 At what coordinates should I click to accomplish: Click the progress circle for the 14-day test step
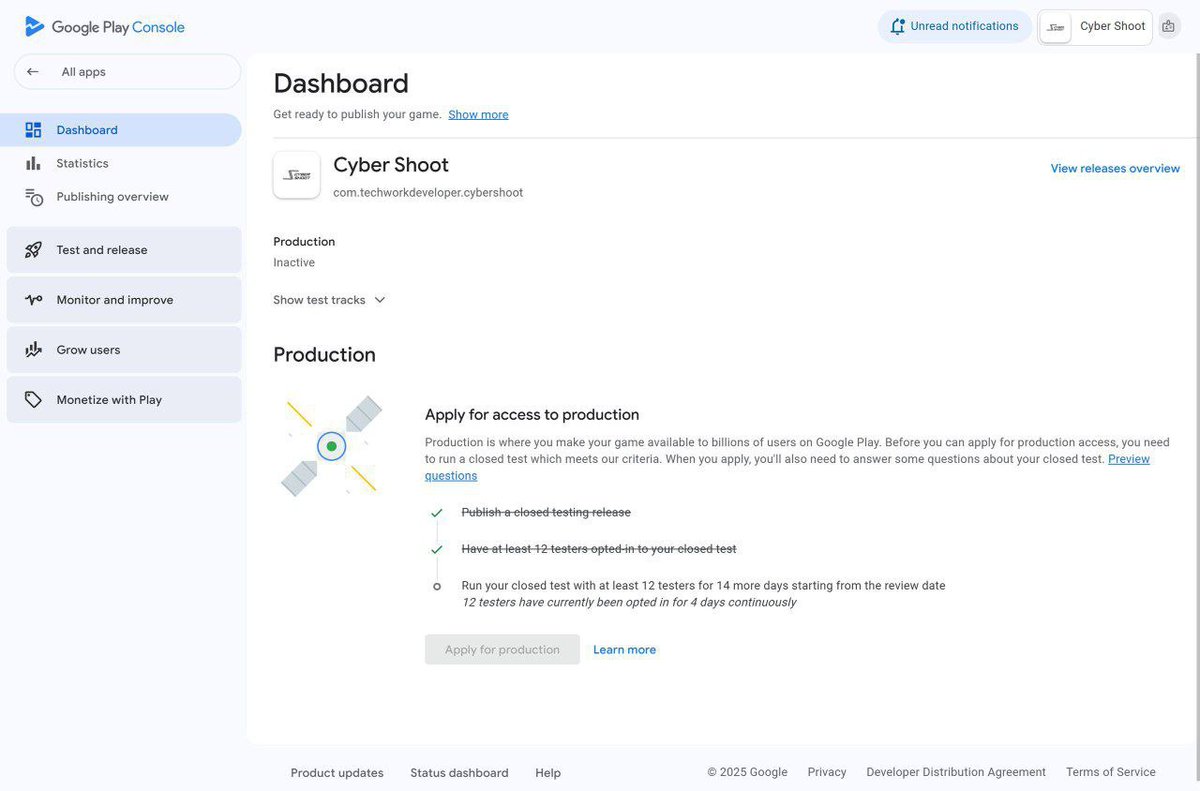pyautogui.click(x=436, y=585)
